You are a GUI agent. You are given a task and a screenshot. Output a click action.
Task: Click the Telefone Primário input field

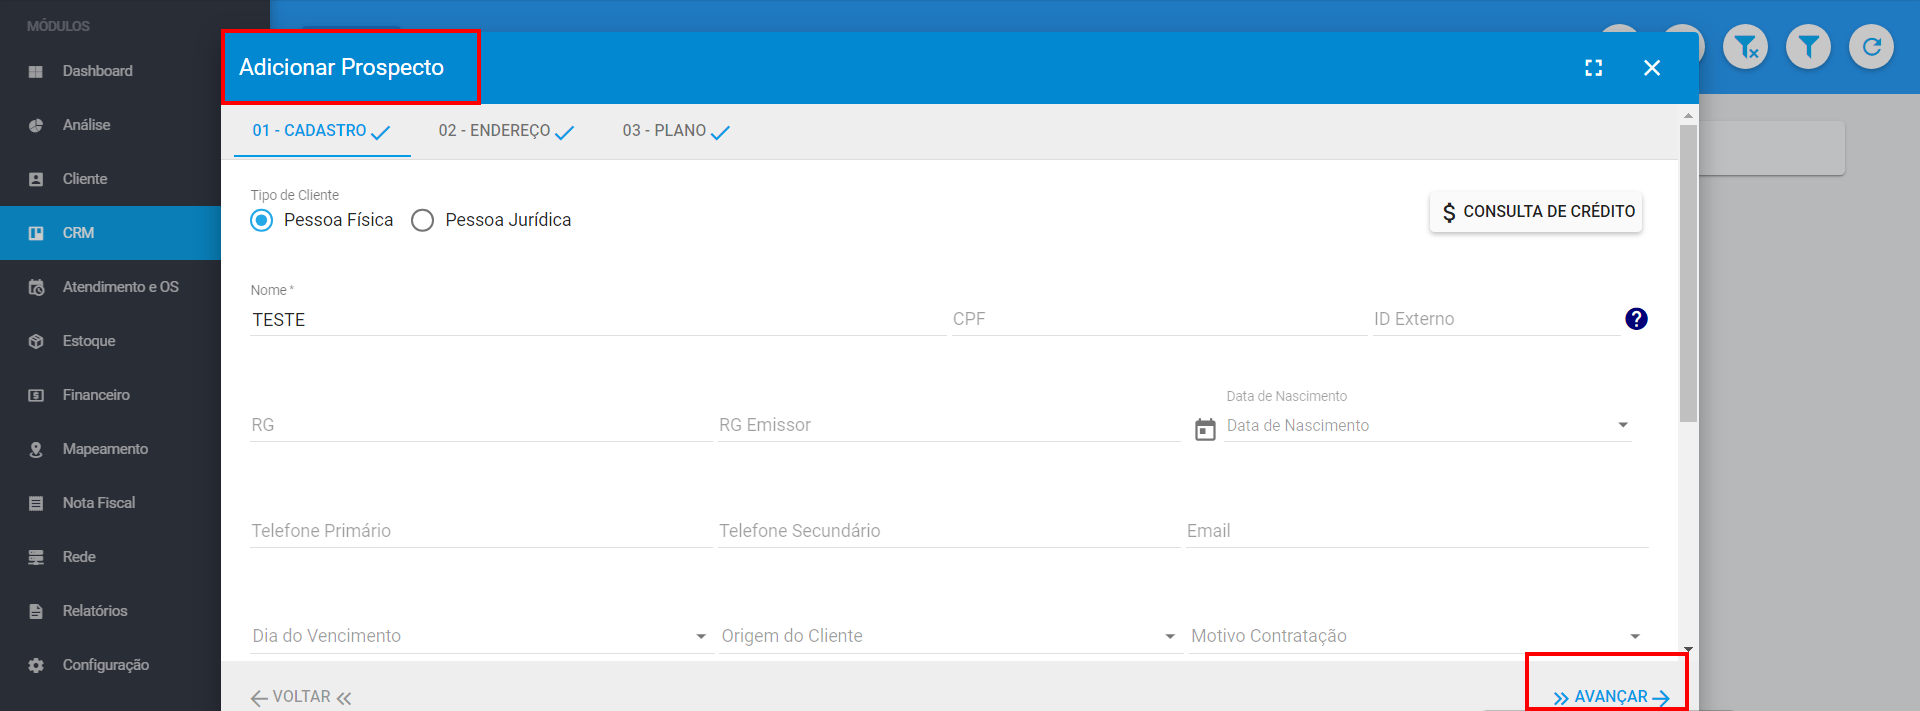[480, 532]
